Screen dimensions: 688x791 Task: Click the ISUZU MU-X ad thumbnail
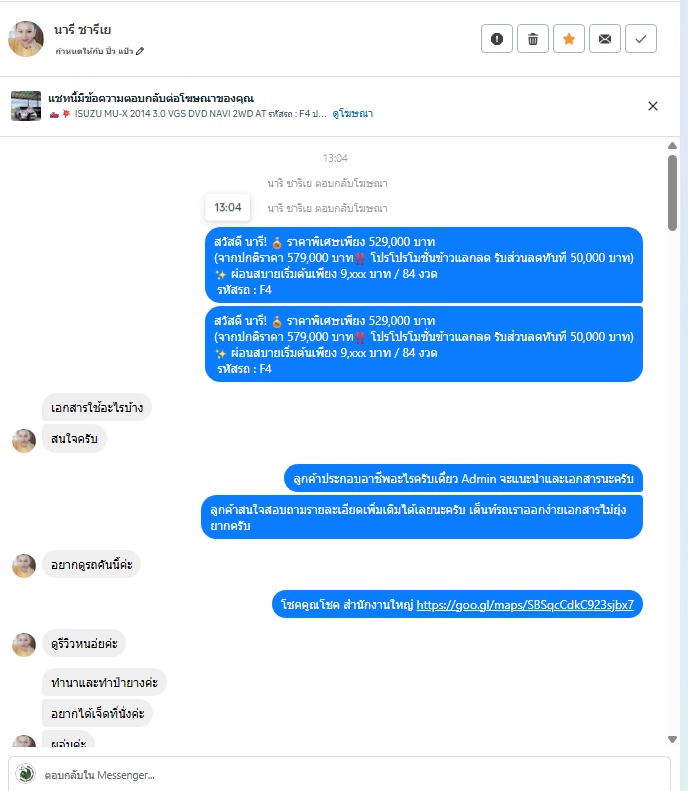(x=26, y=106)
